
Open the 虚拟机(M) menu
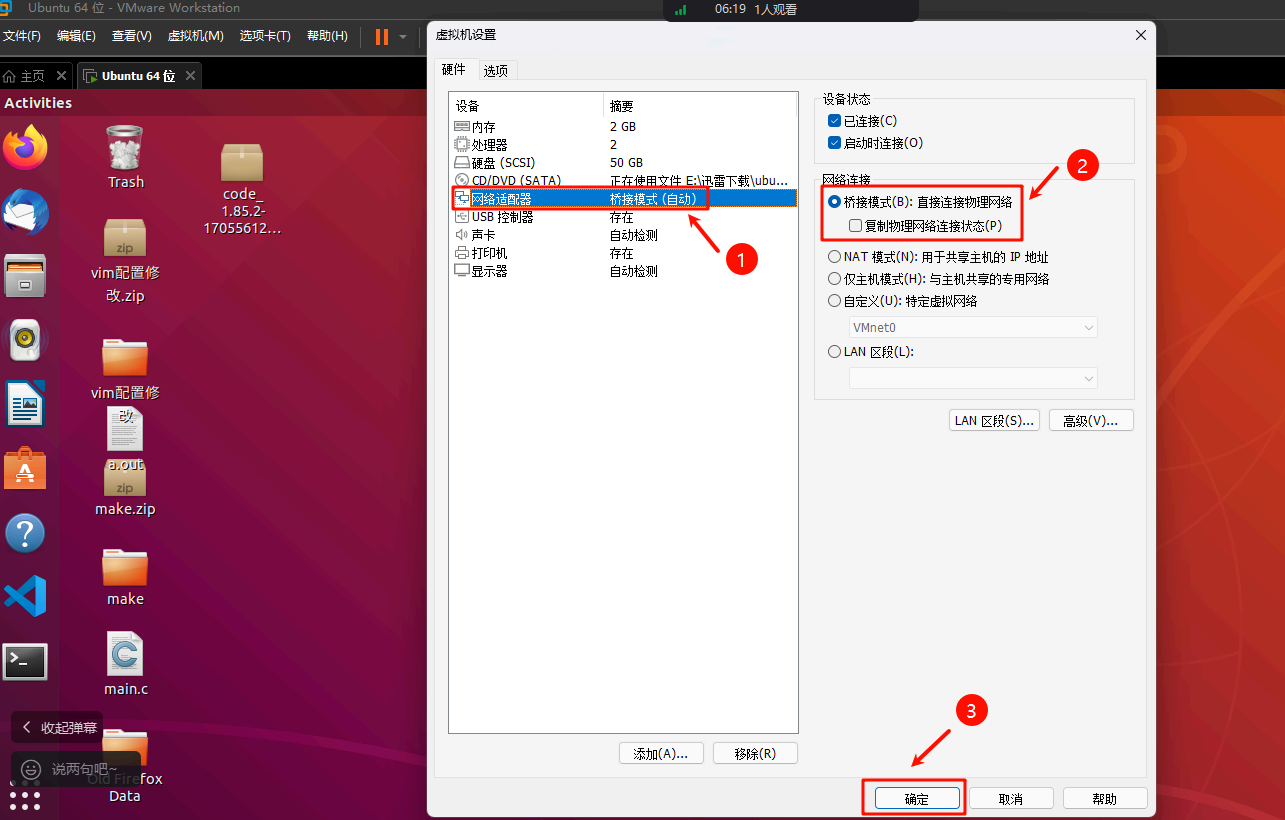[x=195, y=36]
